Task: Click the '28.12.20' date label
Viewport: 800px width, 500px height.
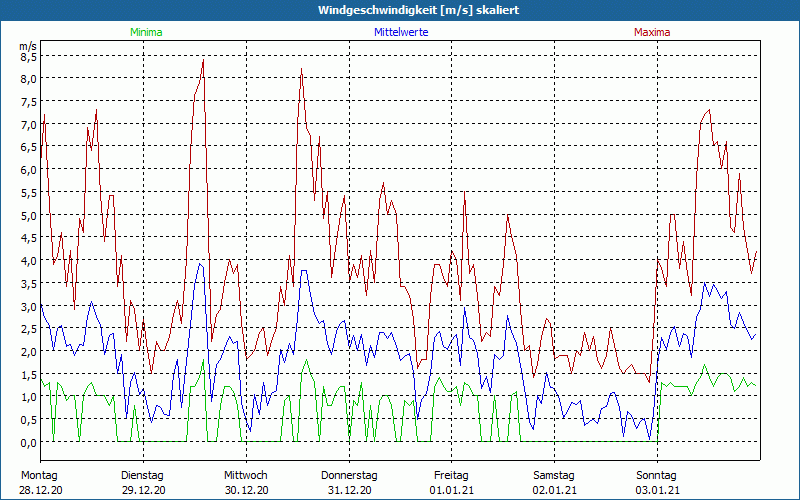Action: [x=41, y=490]
